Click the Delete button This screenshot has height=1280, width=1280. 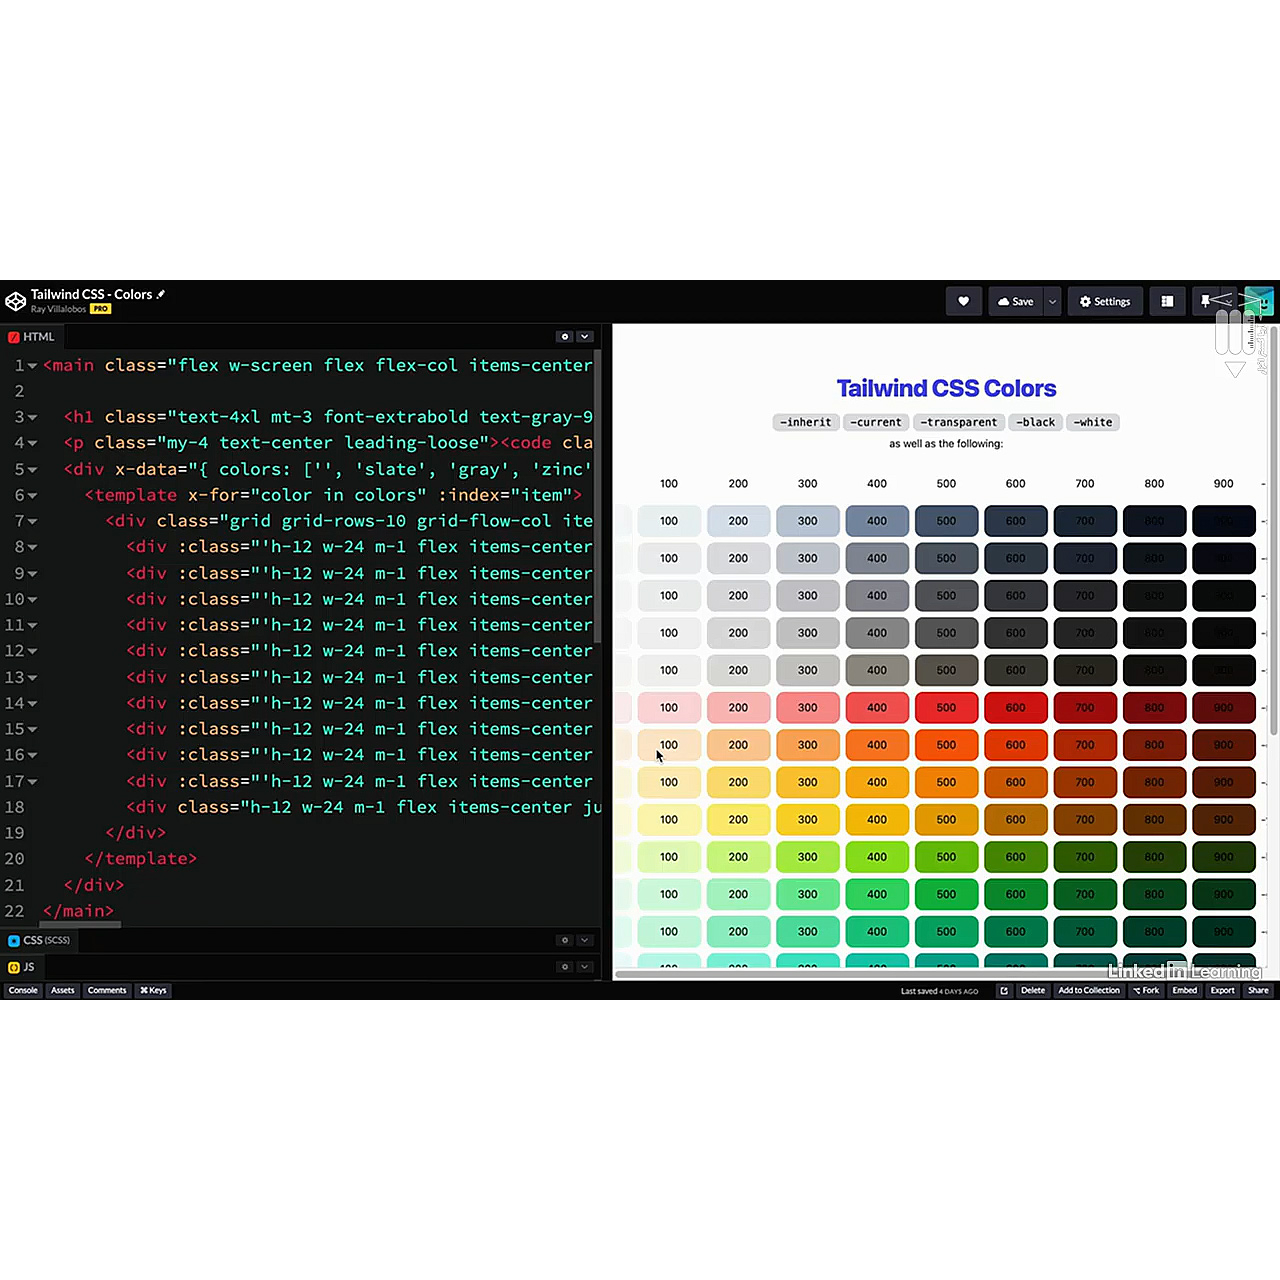tap(1033, 991)
